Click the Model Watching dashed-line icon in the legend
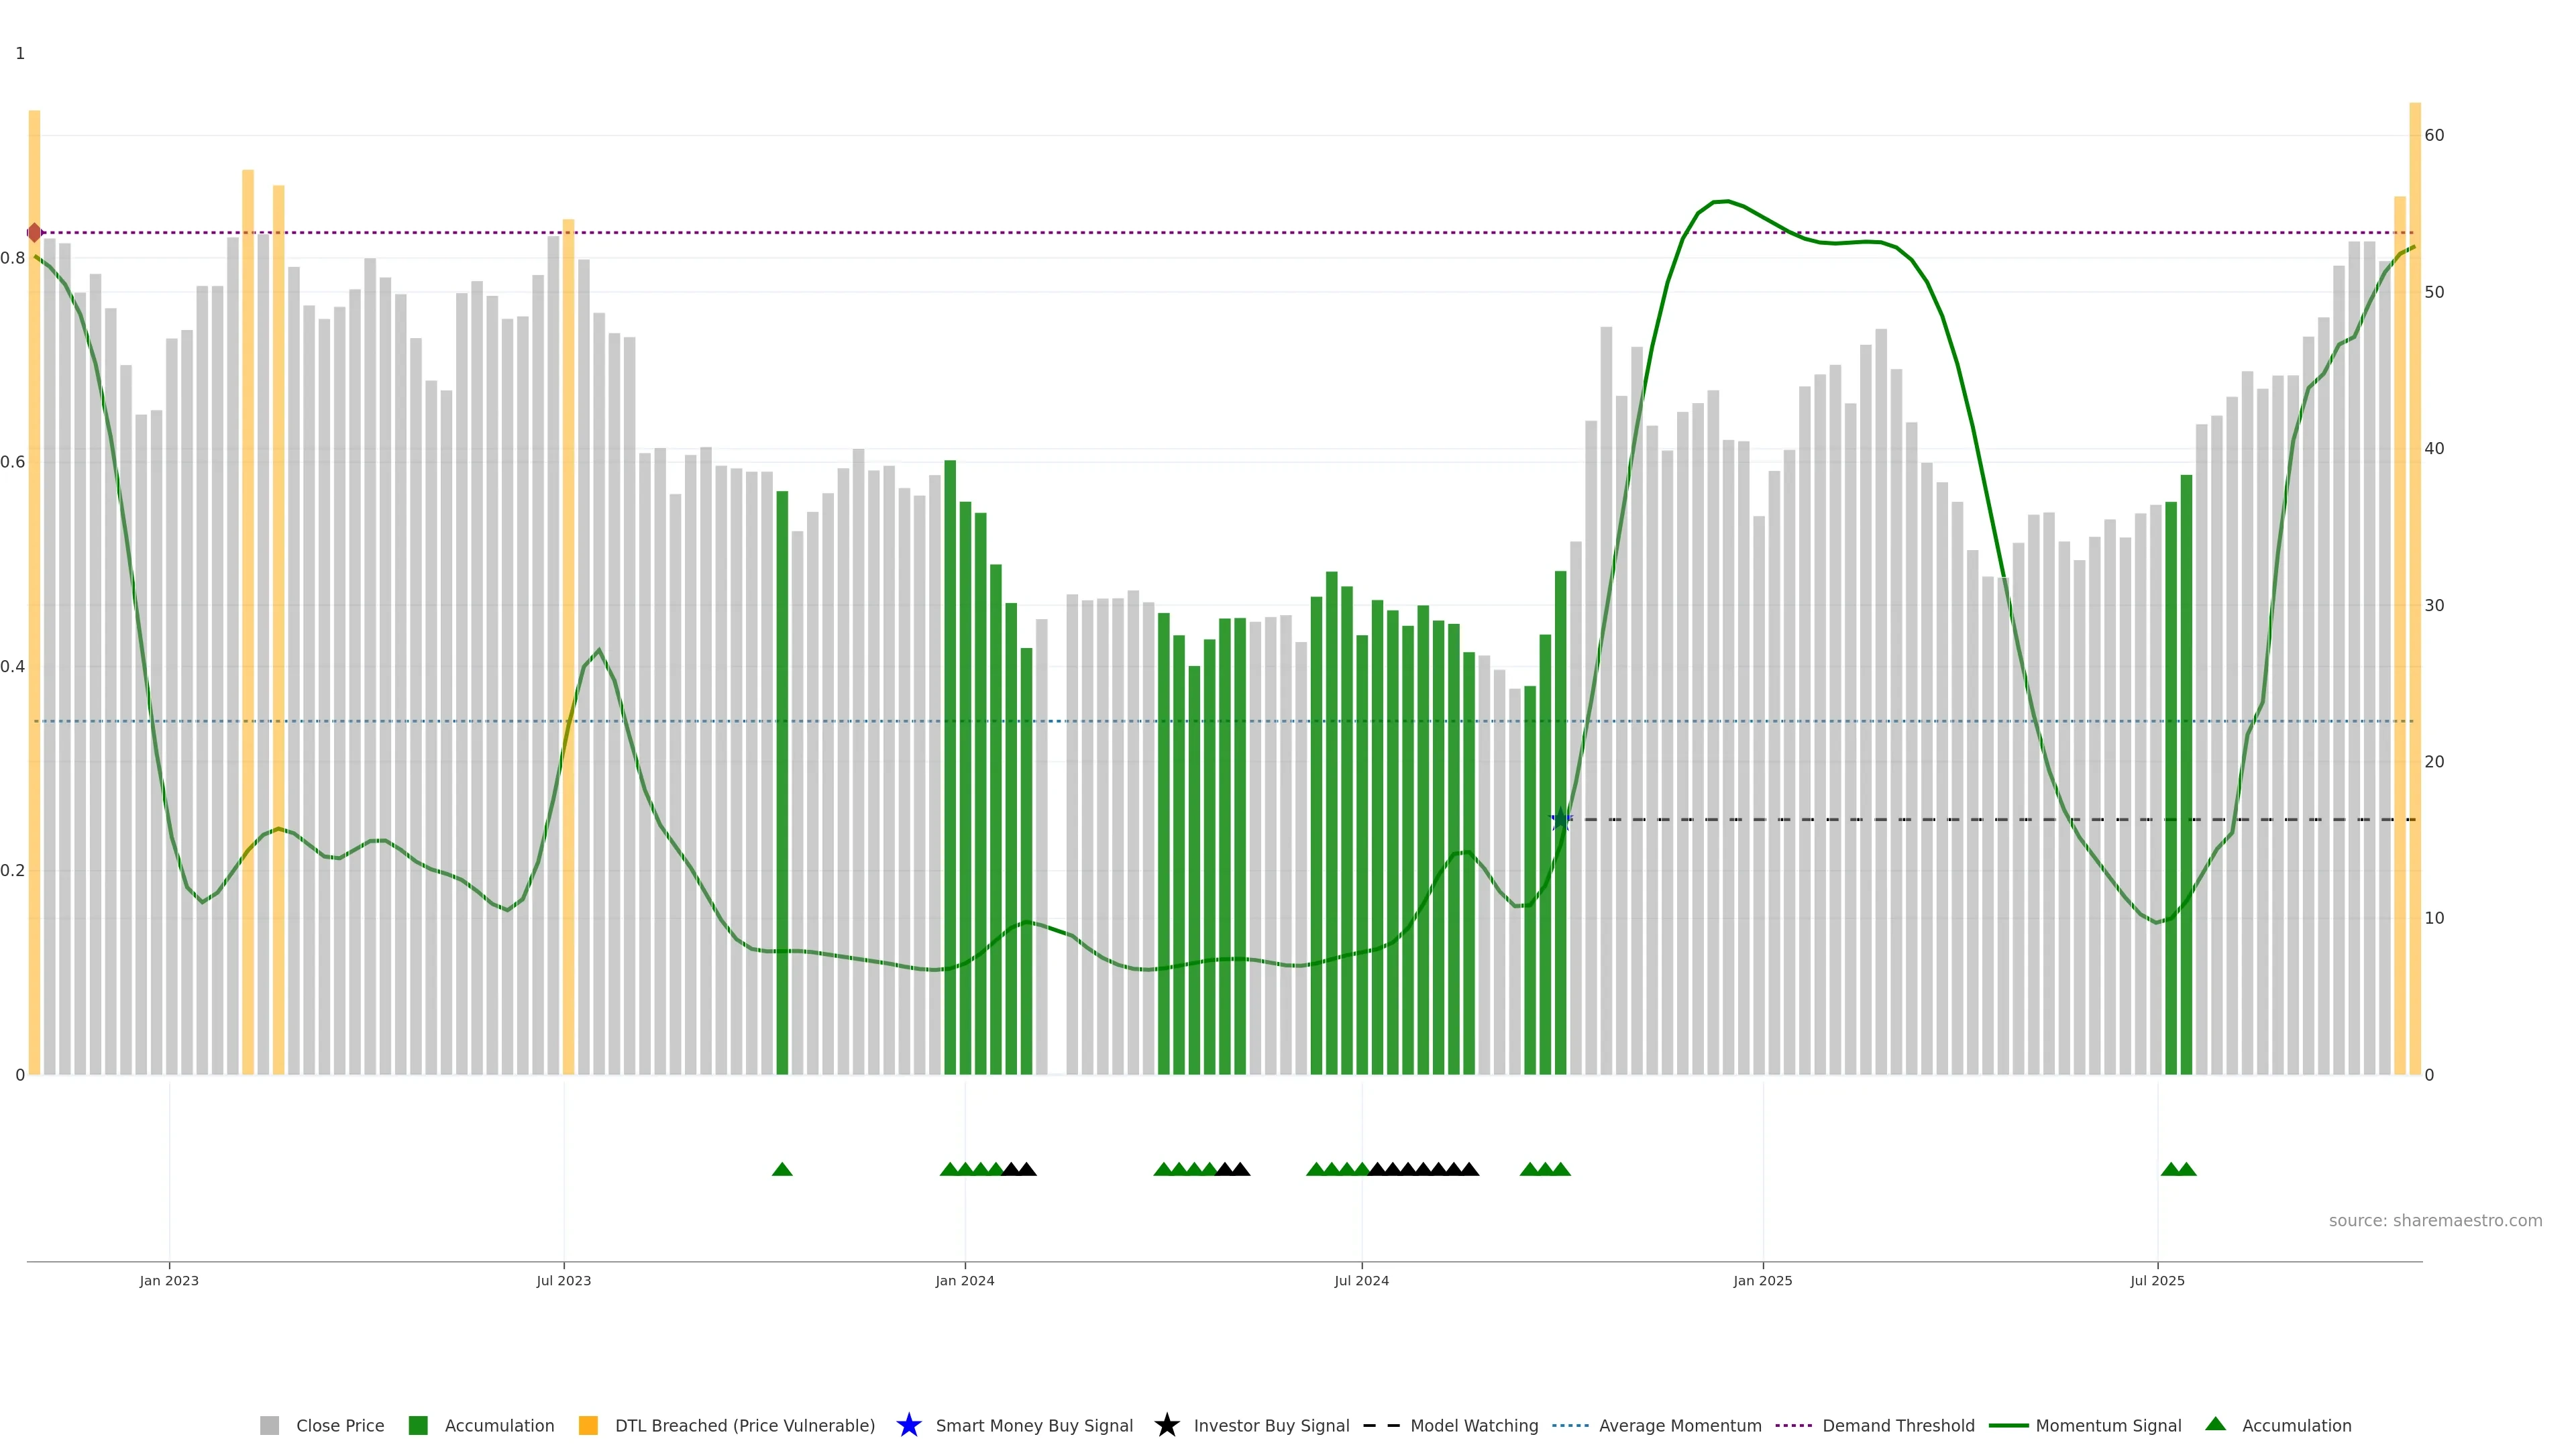Image resolution: width=2576 pixels, height=1449 pixels. coord(1381,1425)
